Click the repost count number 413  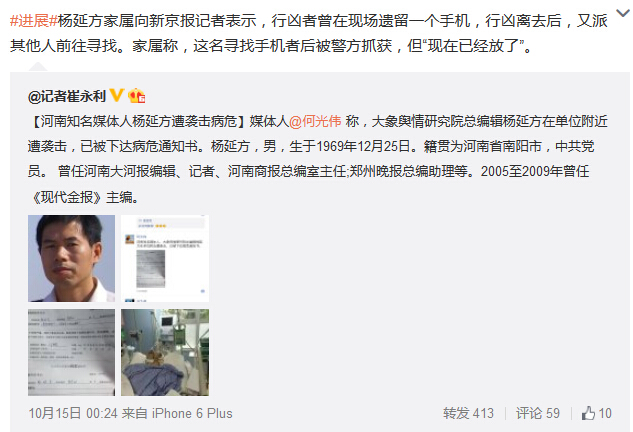483,413
